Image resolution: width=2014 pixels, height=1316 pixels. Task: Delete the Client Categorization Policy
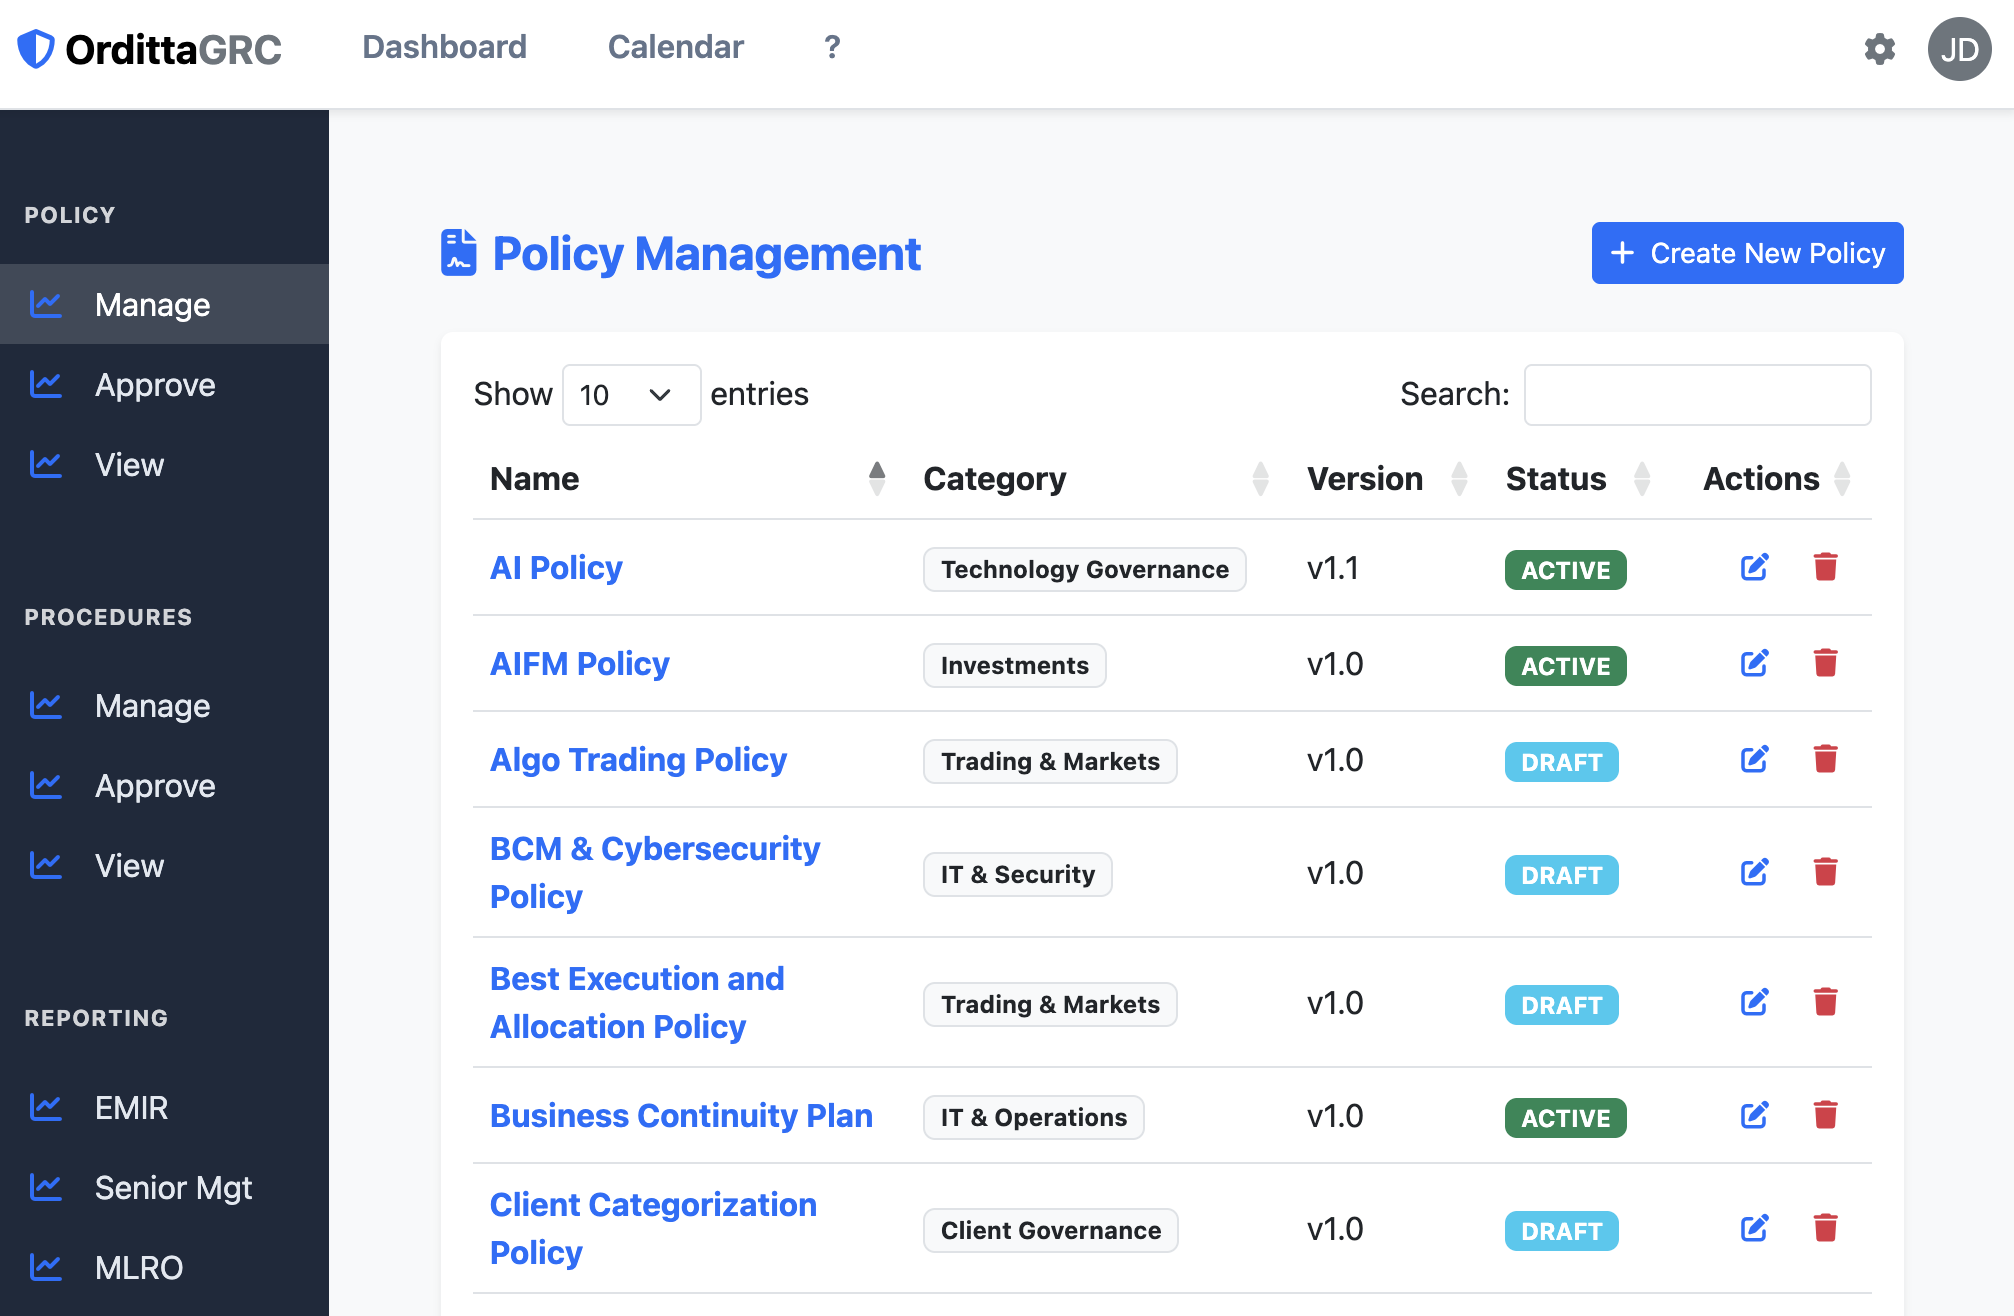coord(1826,1228)
